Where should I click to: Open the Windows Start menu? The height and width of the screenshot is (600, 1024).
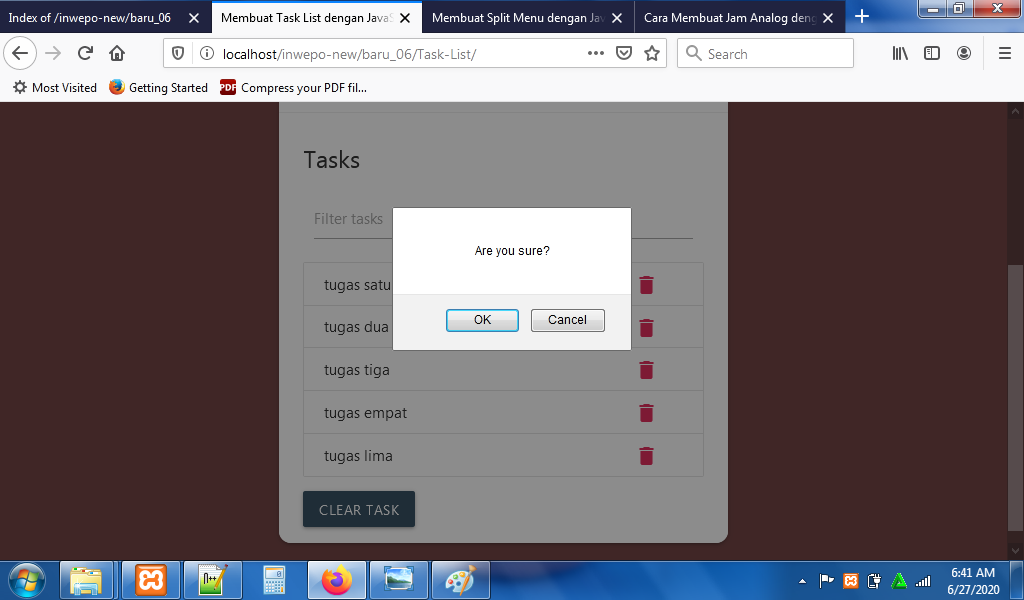pos(27,580)
